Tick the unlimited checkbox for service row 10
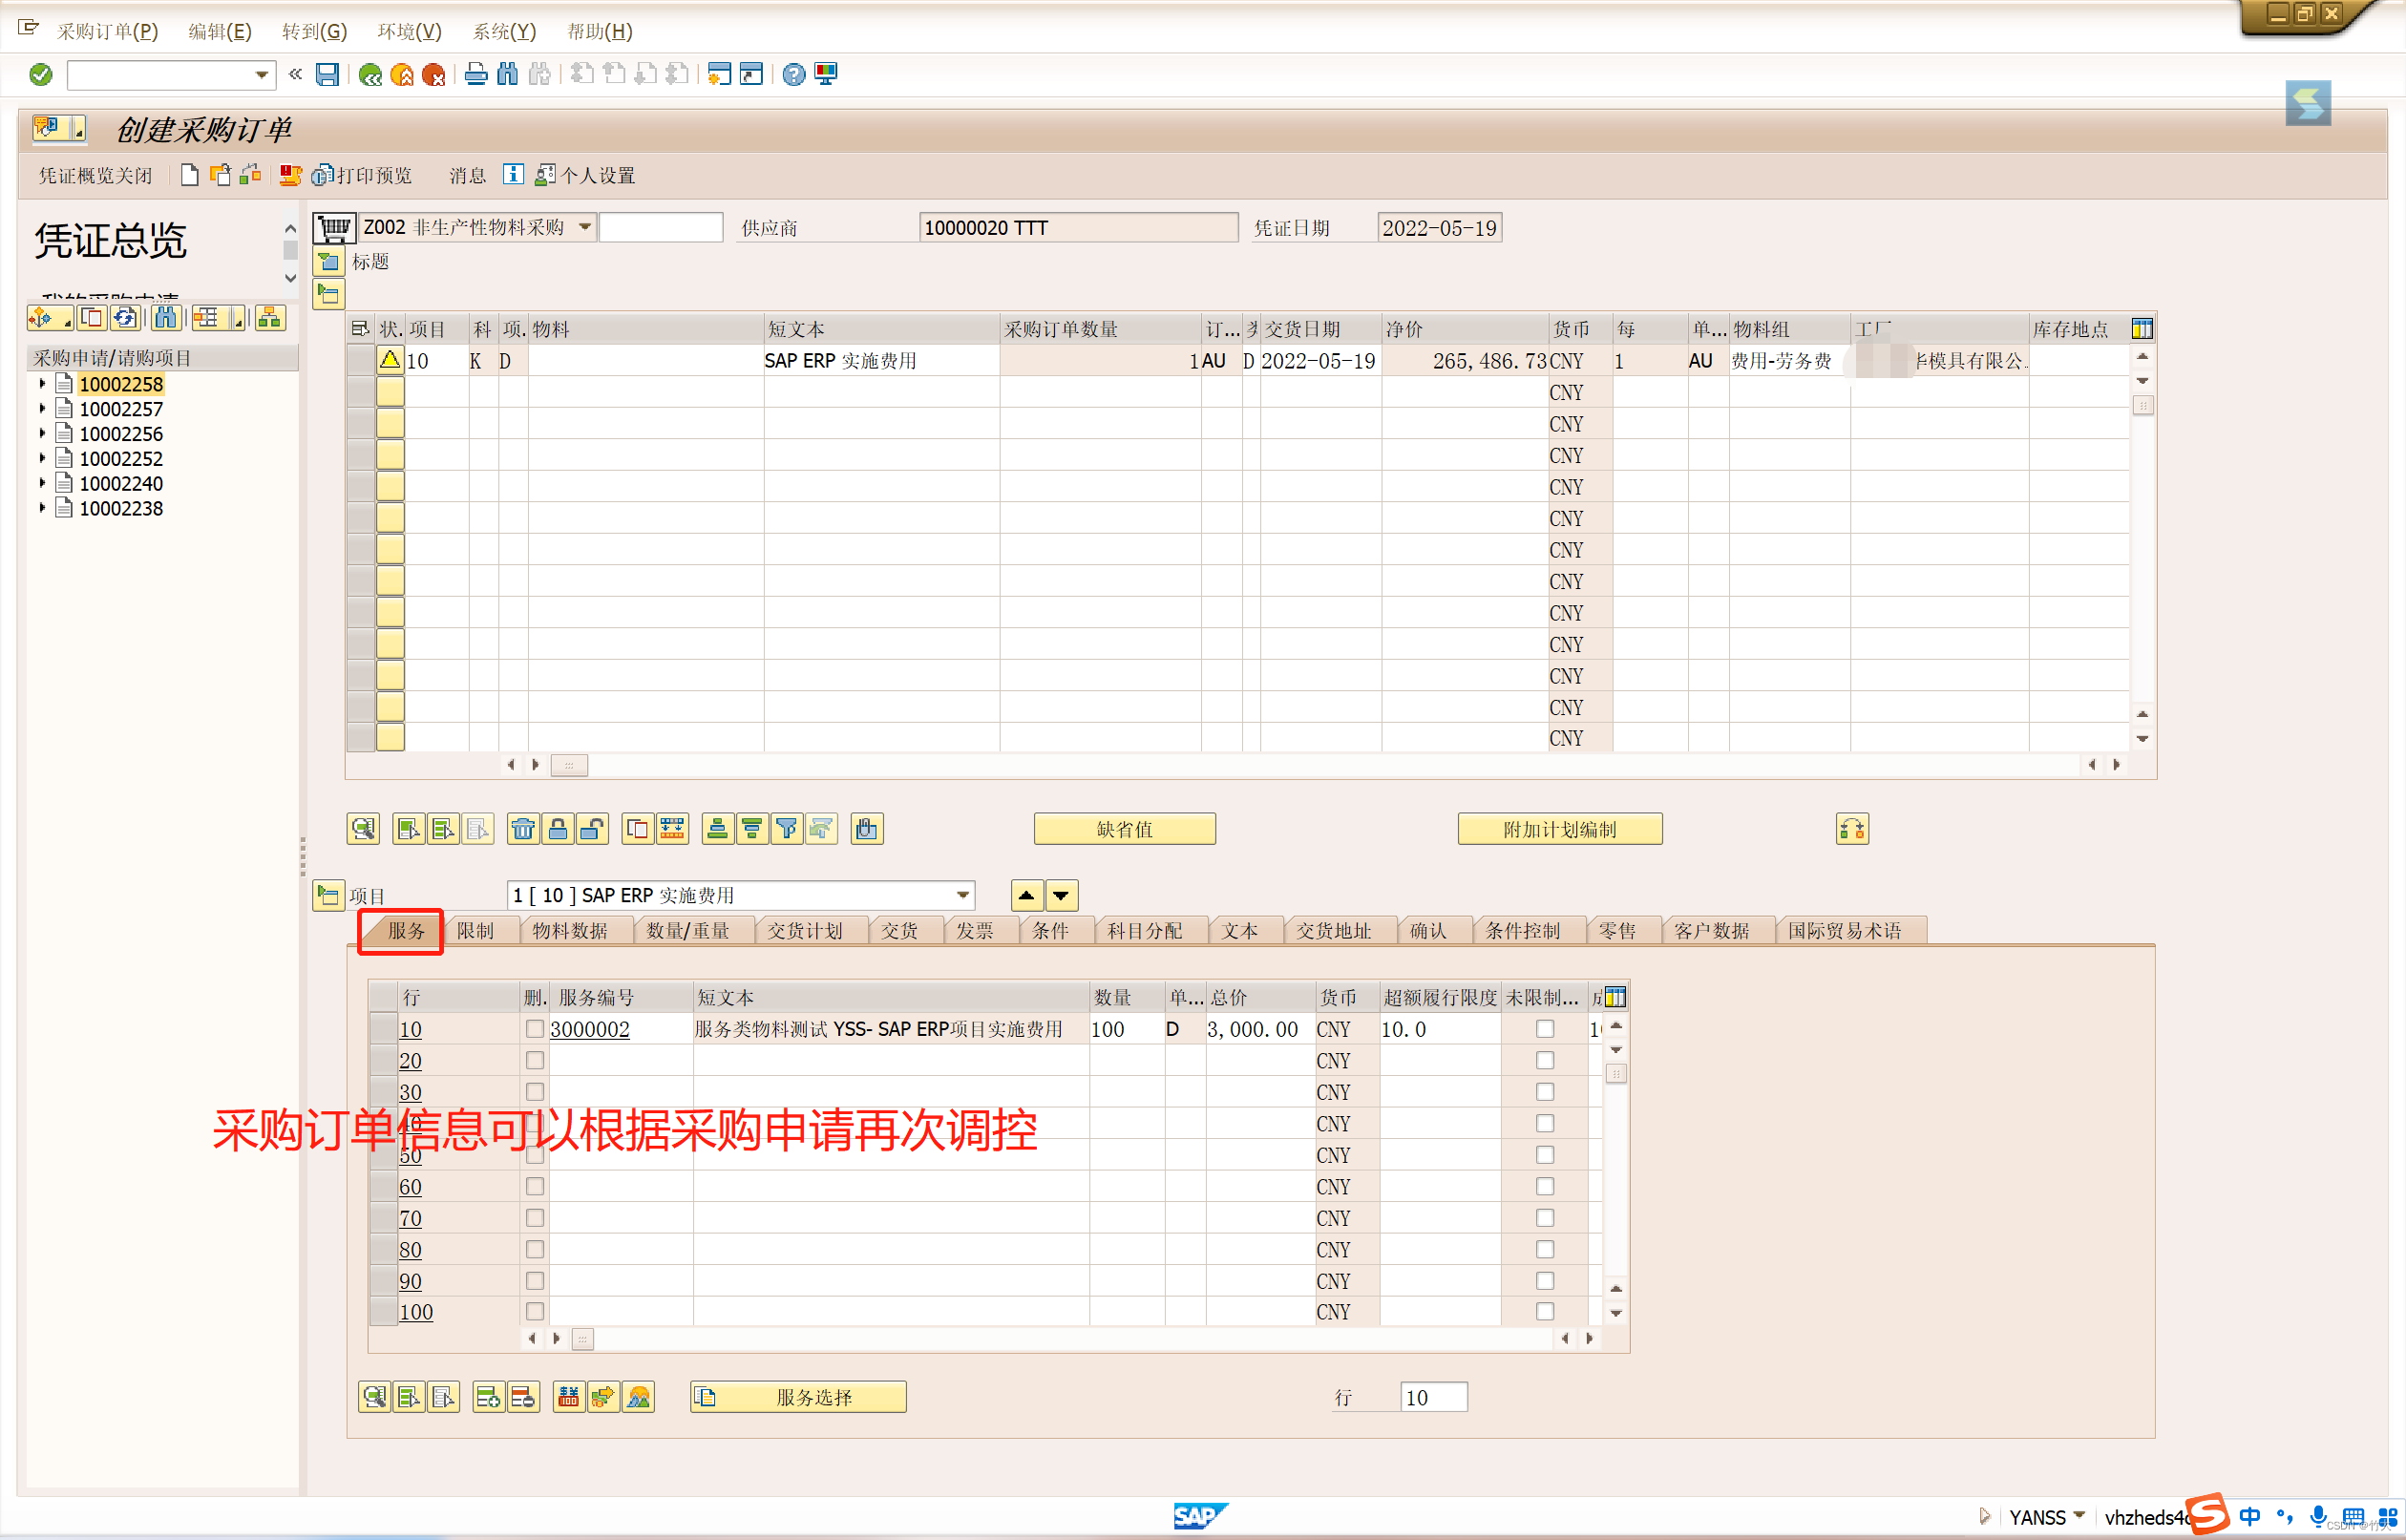Image resolution: width=2406 pixels, height=1540 pixels. (1544, 1029)
